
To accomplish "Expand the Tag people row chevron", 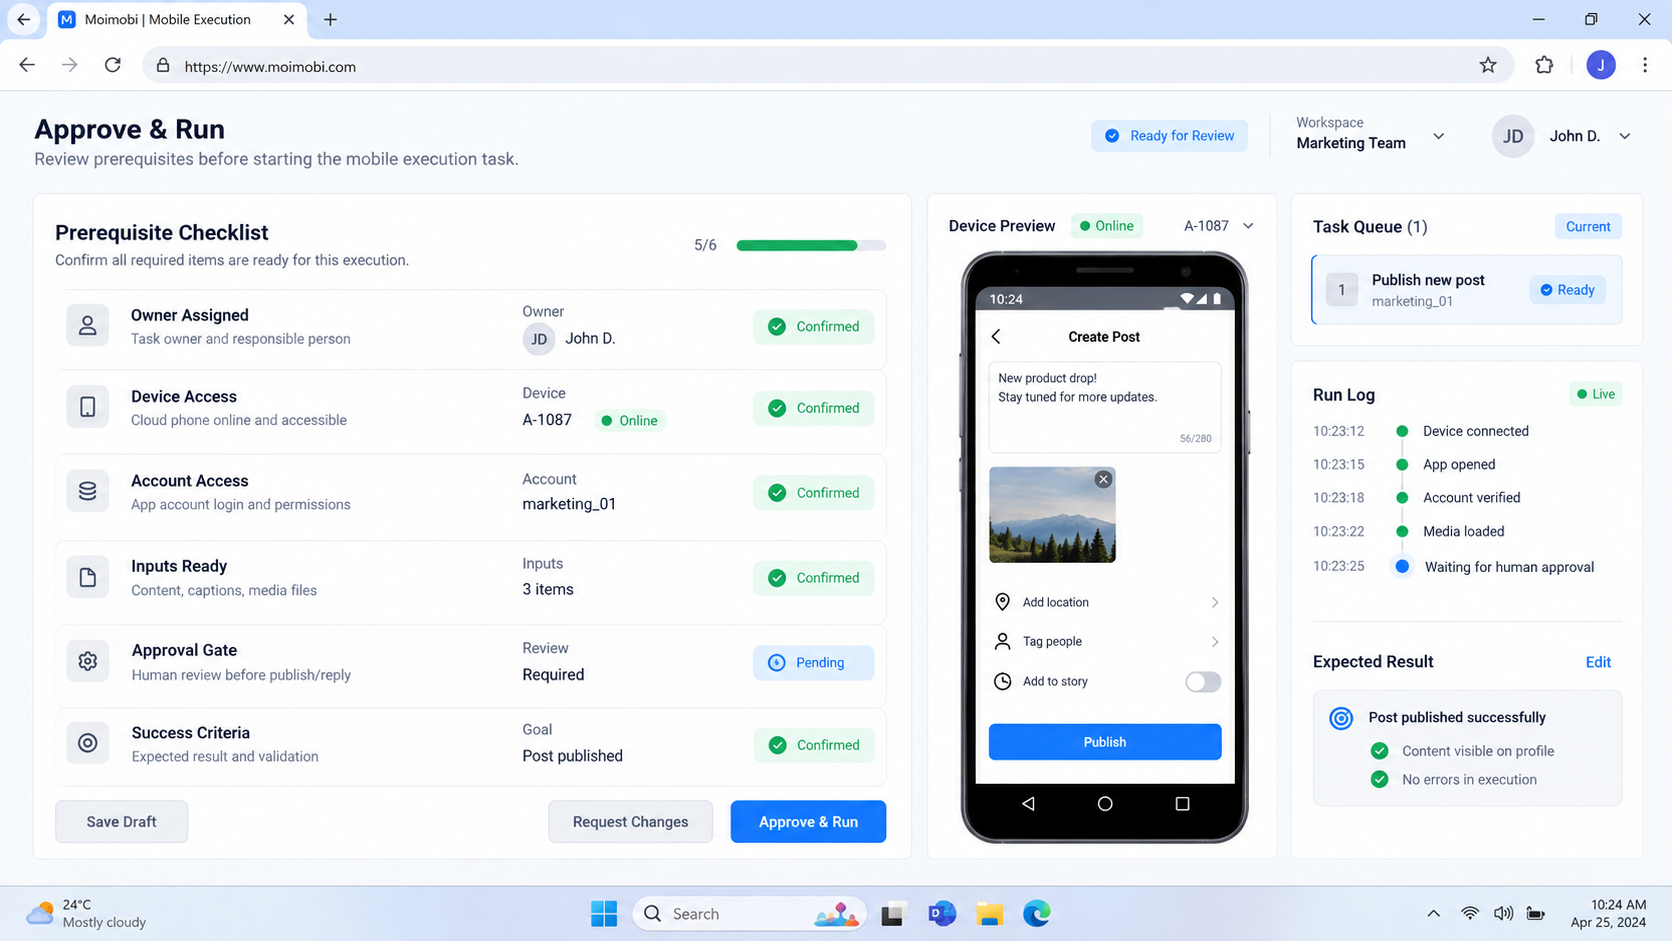I will 1215,641.
